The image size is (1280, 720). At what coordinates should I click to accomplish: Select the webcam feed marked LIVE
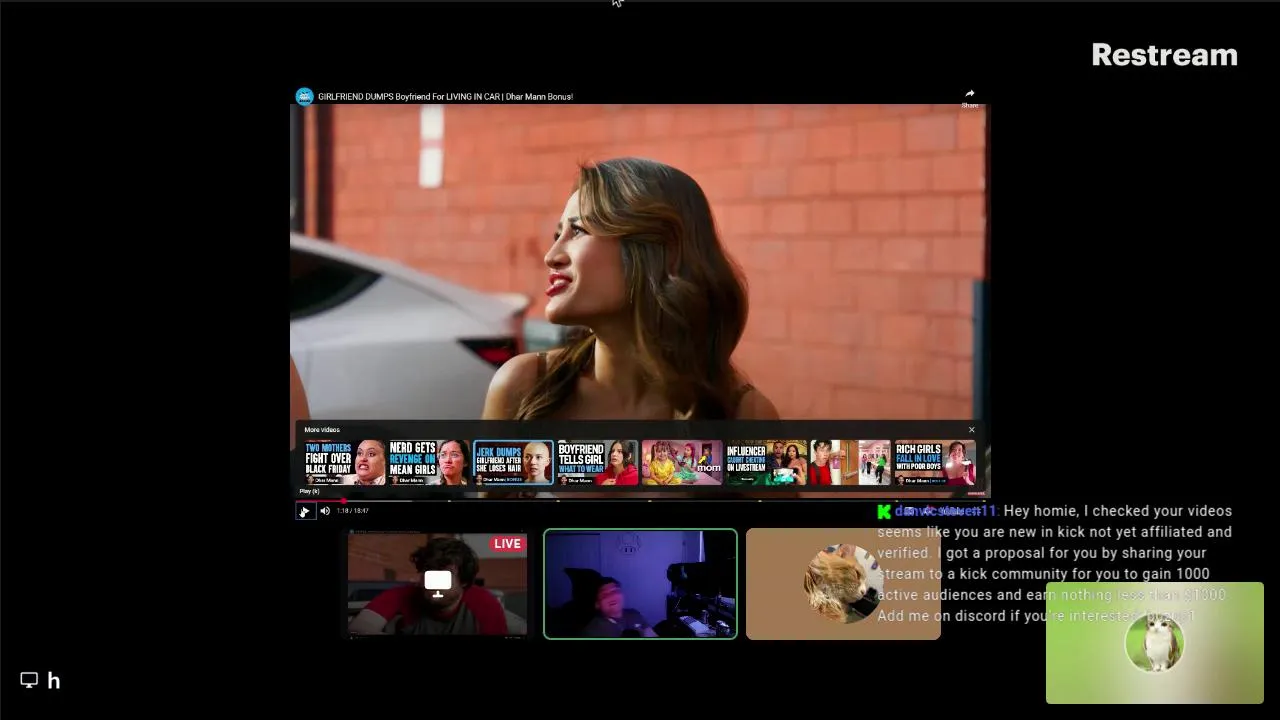(437, 584)
